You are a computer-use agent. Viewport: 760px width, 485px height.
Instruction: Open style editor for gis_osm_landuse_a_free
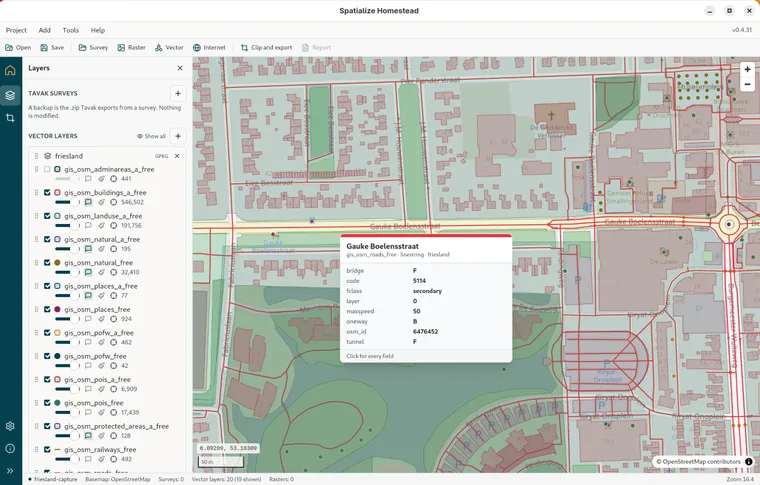point(101,225)
